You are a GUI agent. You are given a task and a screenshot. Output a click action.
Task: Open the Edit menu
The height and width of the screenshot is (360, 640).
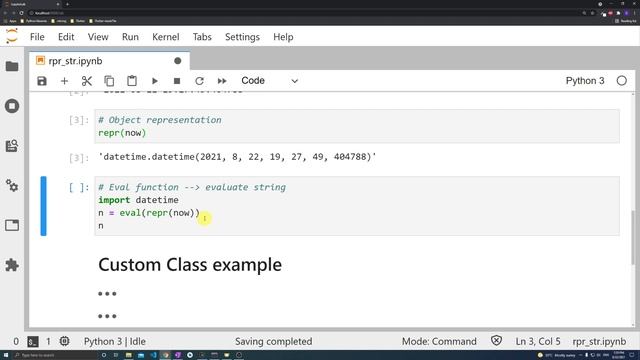tap(66, 37)
